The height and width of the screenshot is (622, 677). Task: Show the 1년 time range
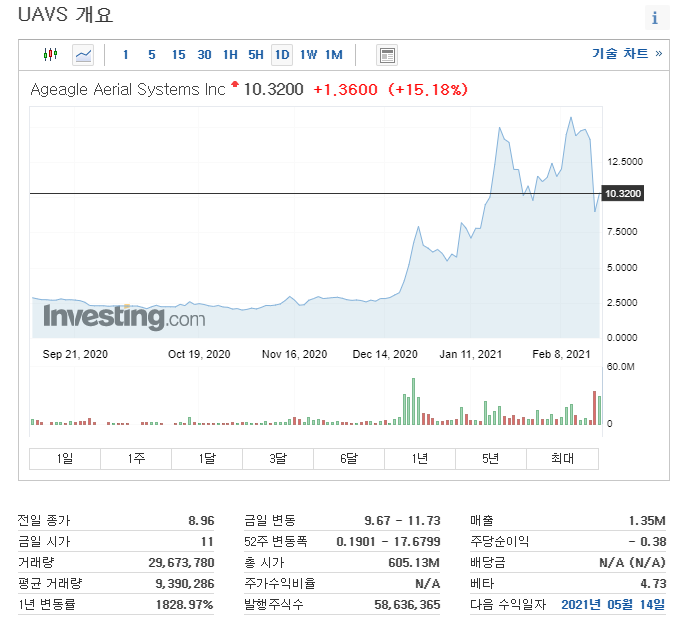[420, 458]
